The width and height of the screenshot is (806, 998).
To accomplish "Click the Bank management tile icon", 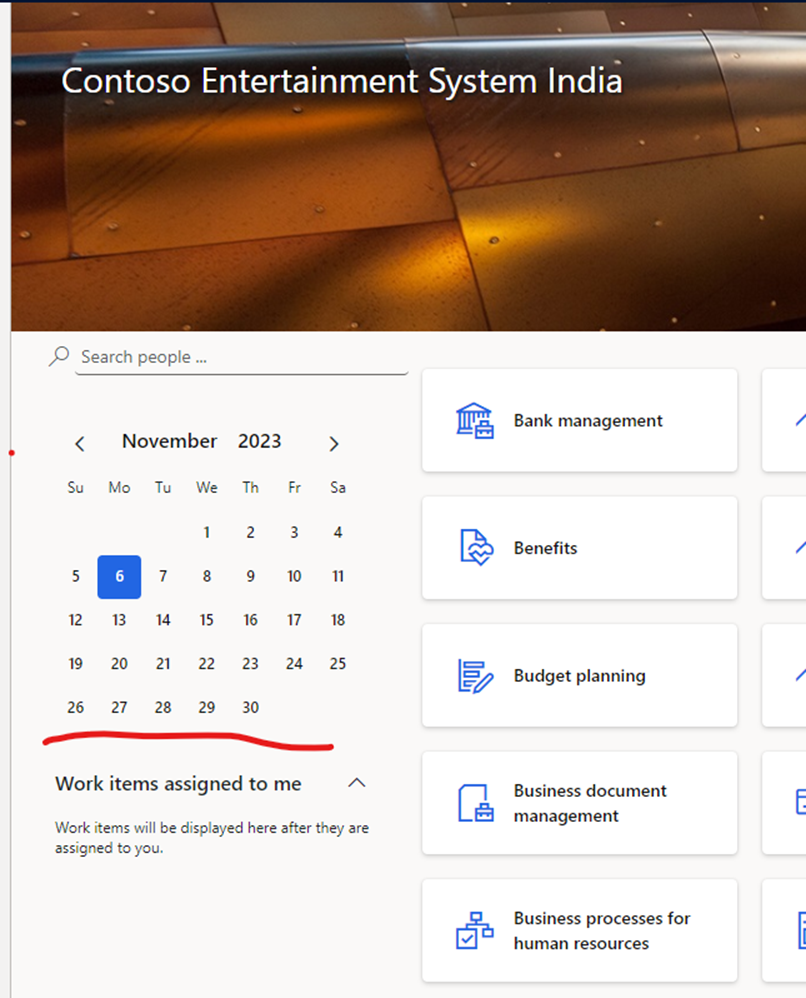I will point(474,421).
